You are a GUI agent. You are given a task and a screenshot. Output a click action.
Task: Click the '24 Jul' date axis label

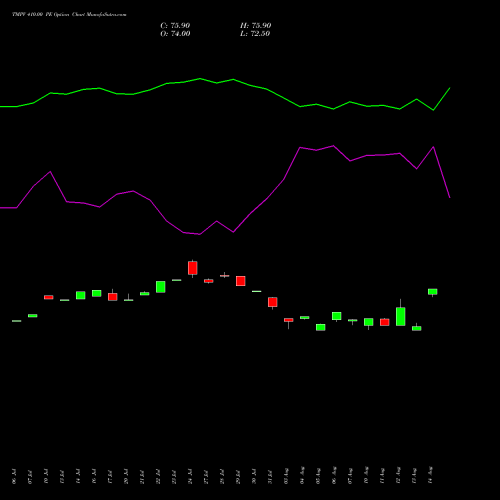click(x=190, y=476)
